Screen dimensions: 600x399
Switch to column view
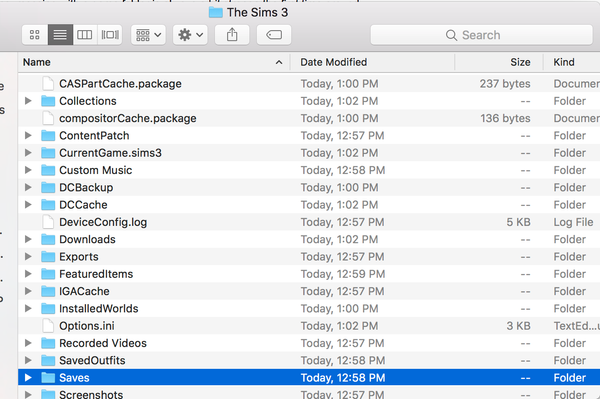coord(85,35)
